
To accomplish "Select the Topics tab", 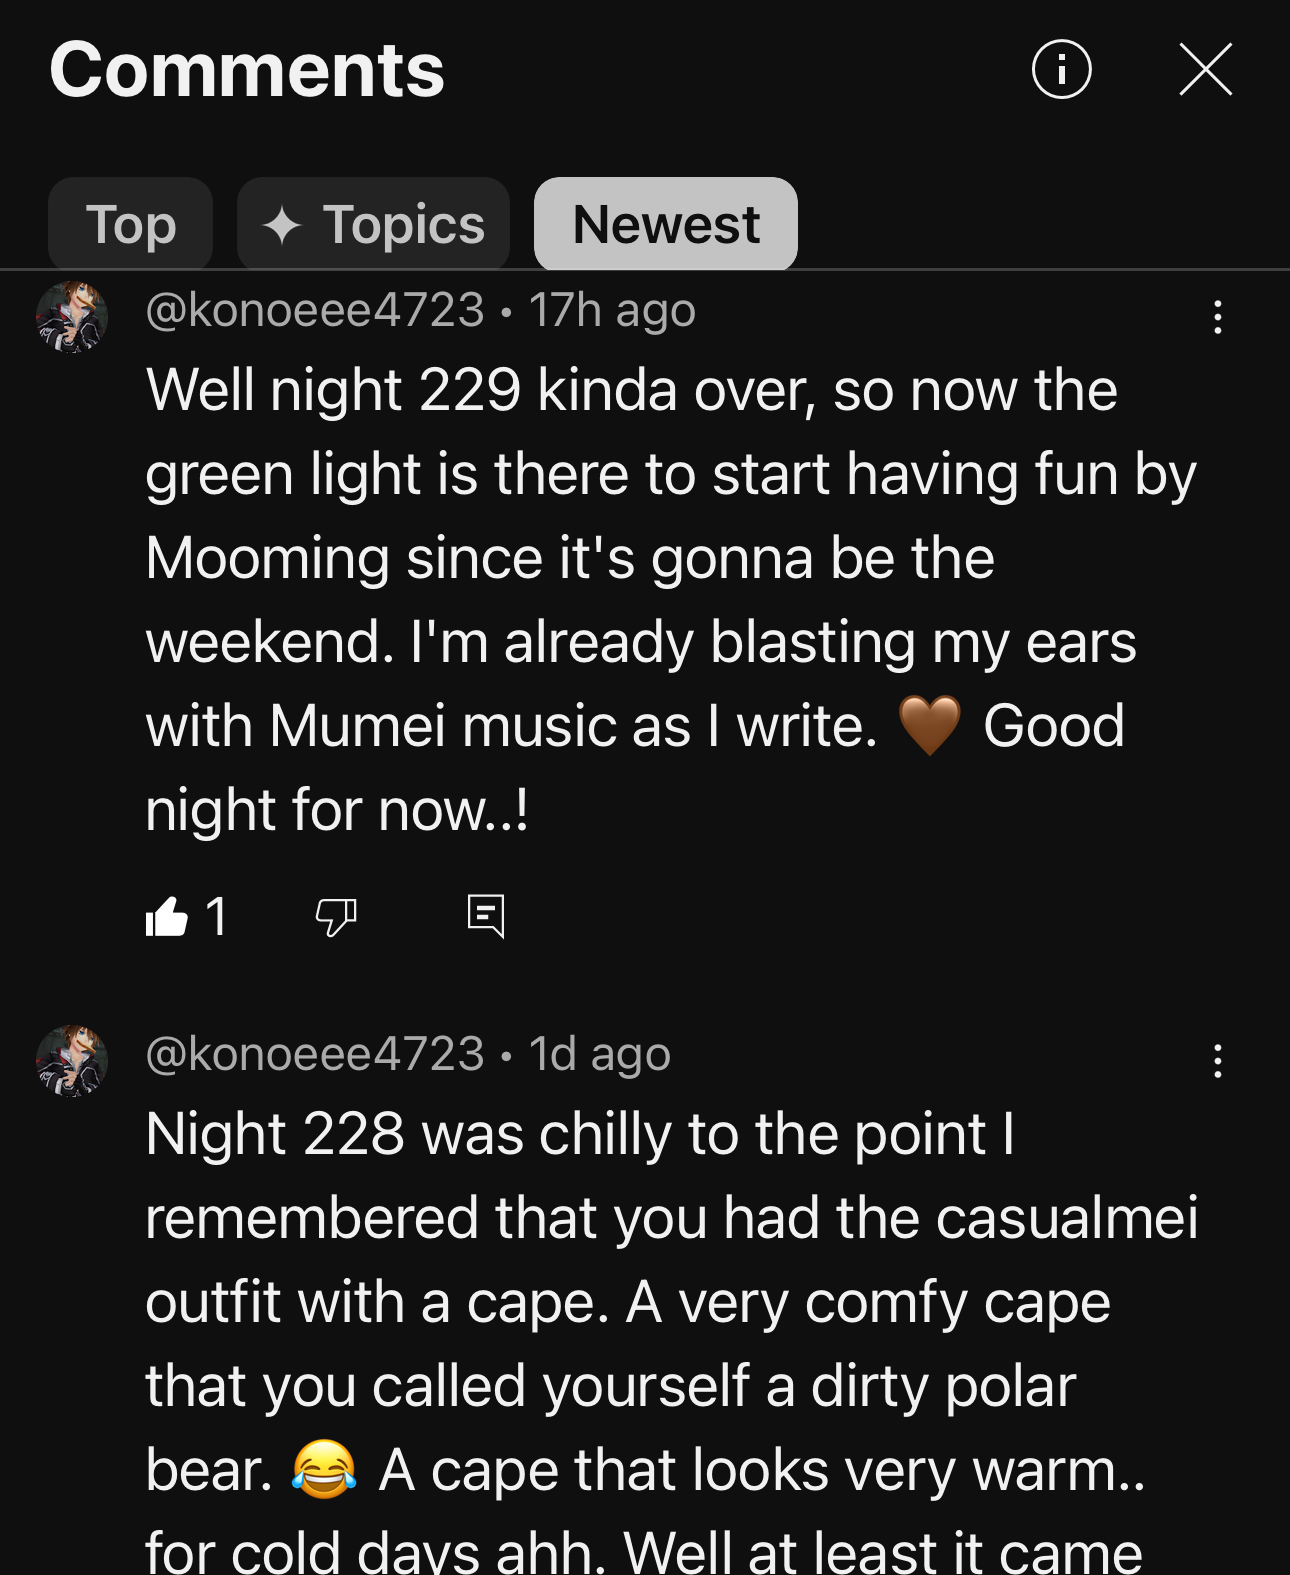I will point(373,224).
